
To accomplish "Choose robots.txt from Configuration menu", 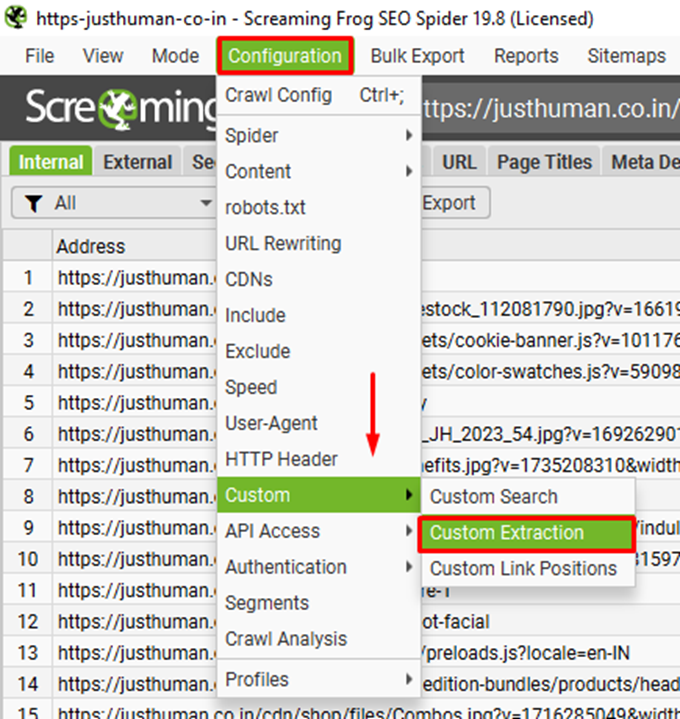I will [319, 207].
